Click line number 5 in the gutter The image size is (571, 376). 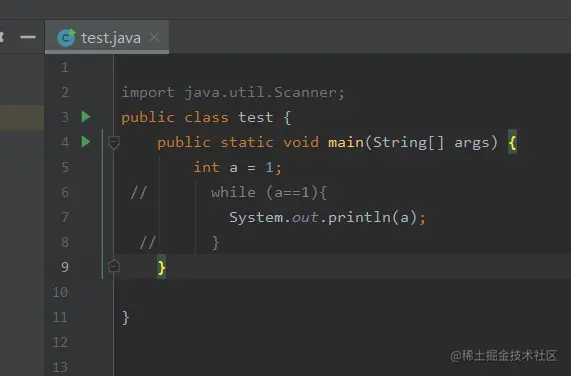65,167
